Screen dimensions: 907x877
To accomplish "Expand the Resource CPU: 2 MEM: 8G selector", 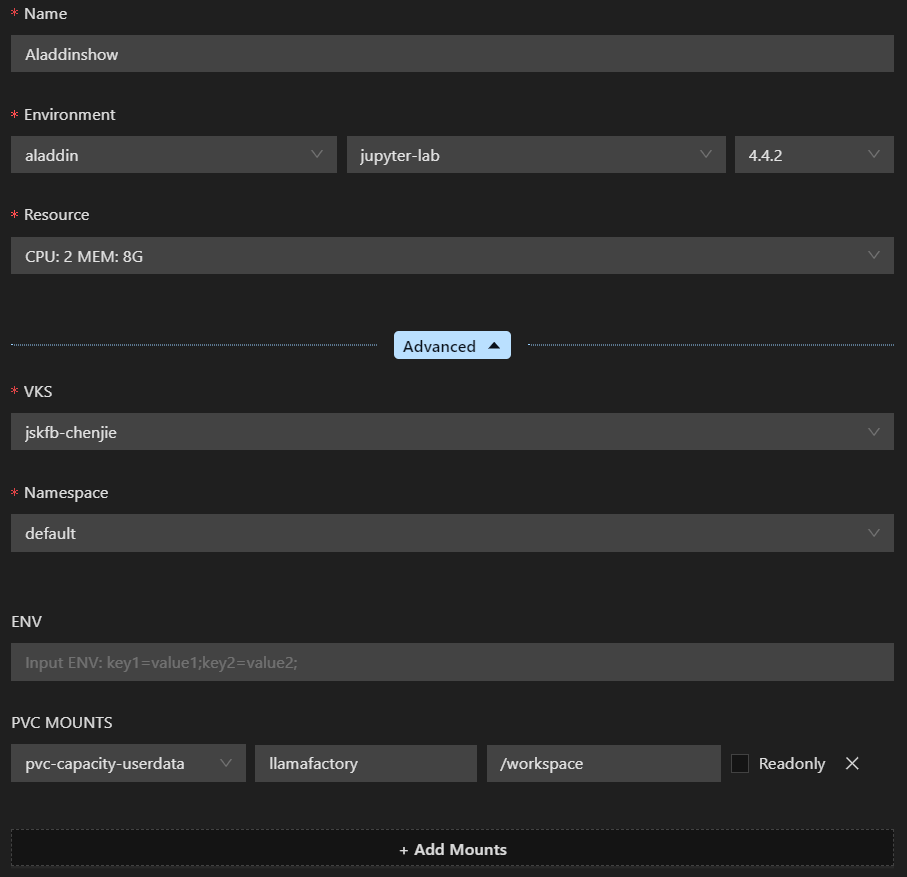I will (452, 256).
